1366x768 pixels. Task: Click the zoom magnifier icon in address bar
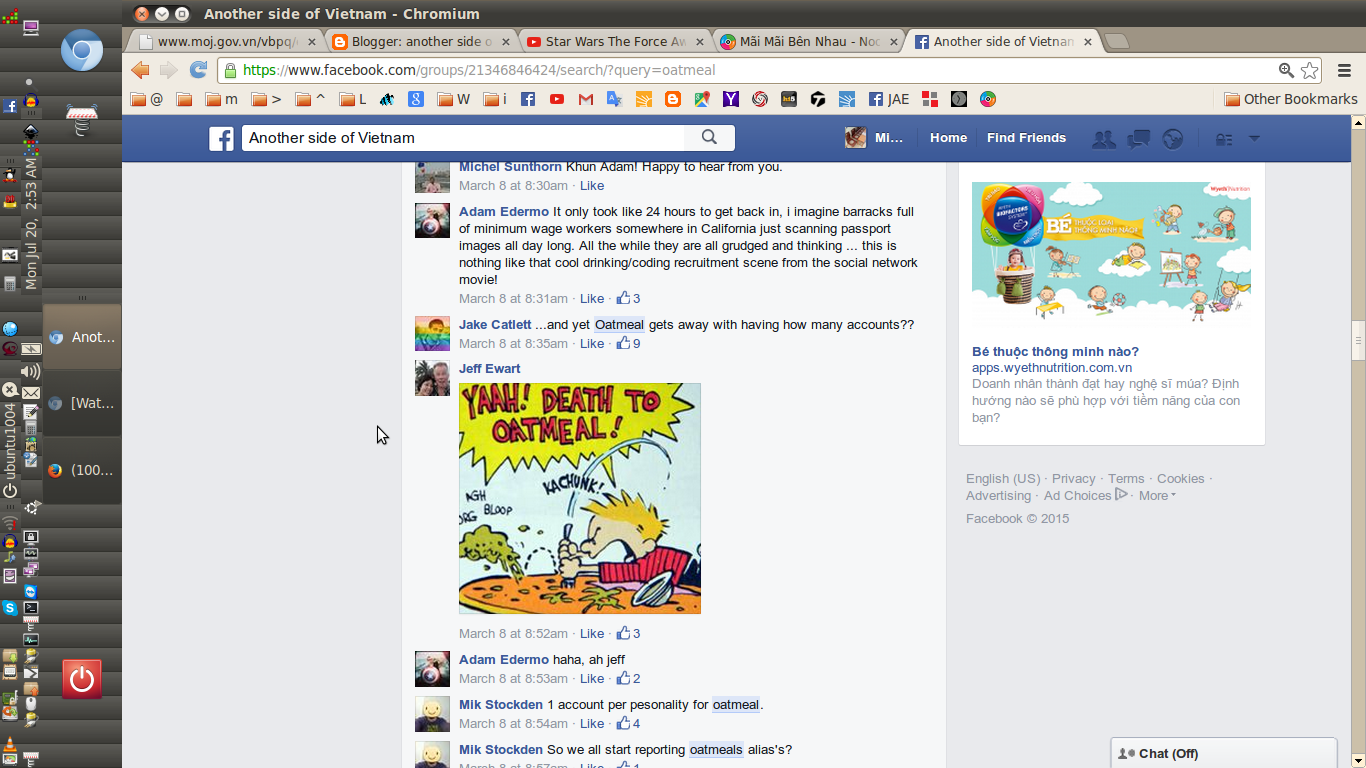point(1287,70)
